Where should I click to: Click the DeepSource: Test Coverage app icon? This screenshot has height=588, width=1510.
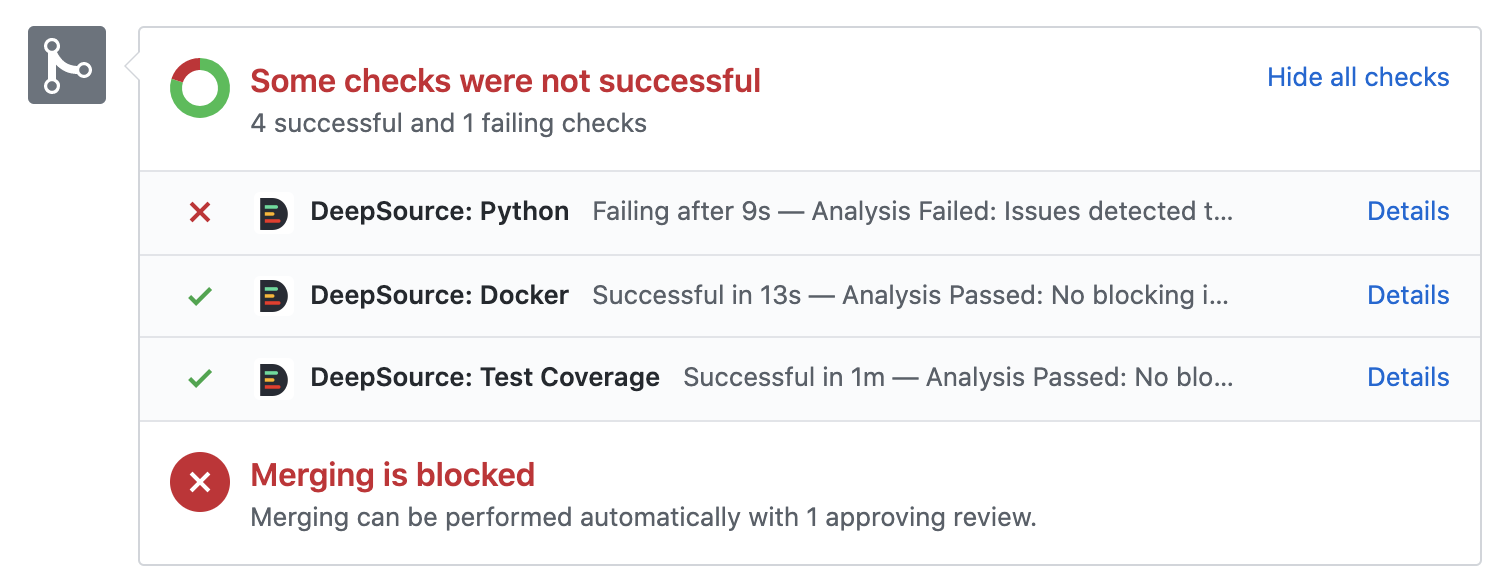coord(274,378)
